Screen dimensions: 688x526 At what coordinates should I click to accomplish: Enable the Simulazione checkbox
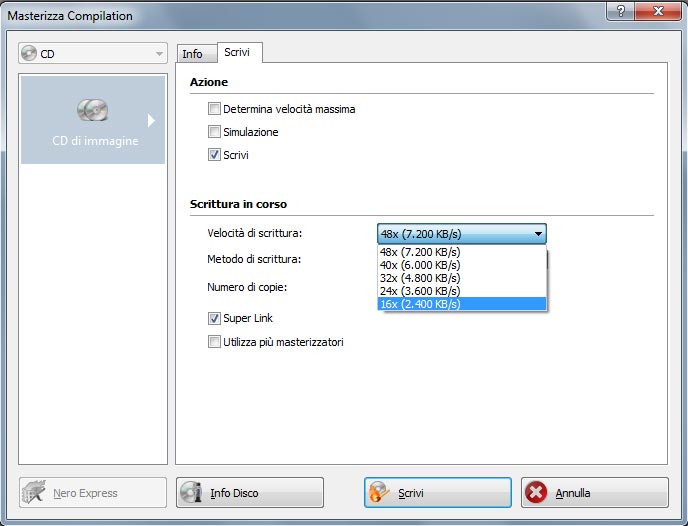[x=214, y=132]
